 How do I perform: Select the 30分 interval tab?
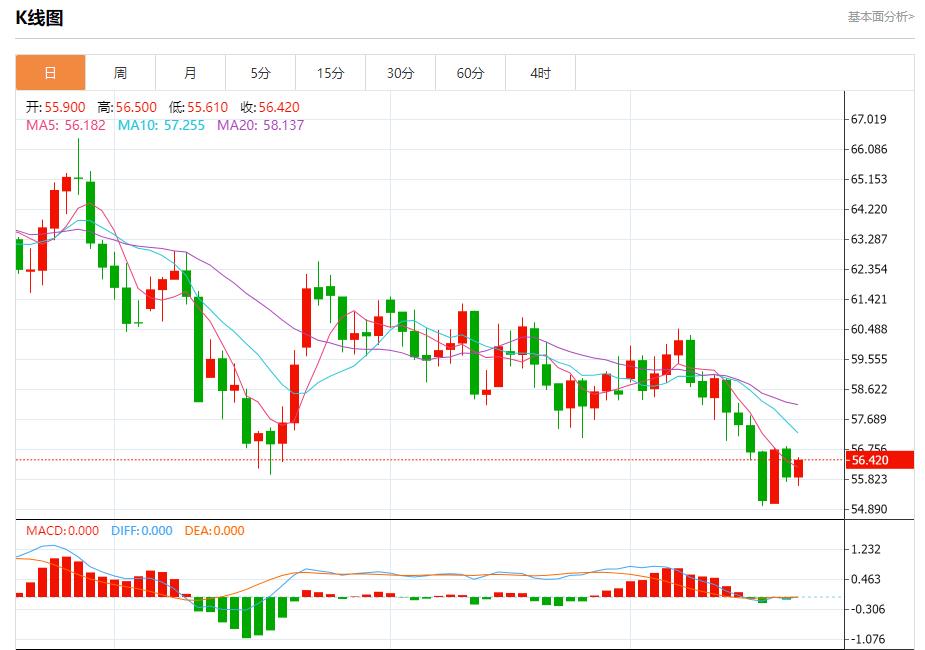click(400, 73)
